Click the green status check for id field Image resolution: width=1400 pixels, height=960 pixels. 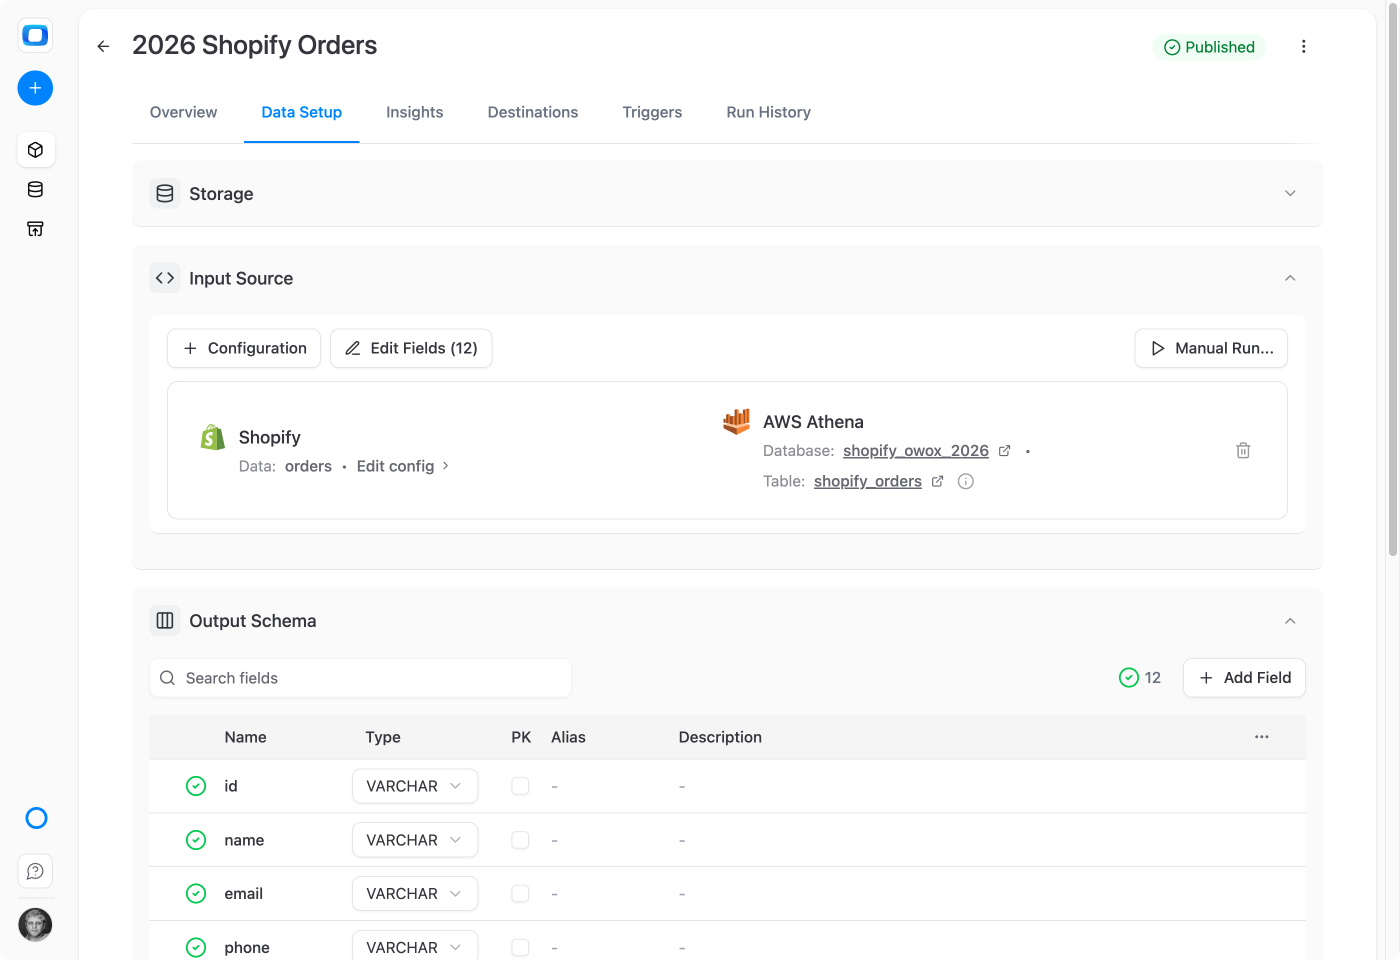click(196, 786)
